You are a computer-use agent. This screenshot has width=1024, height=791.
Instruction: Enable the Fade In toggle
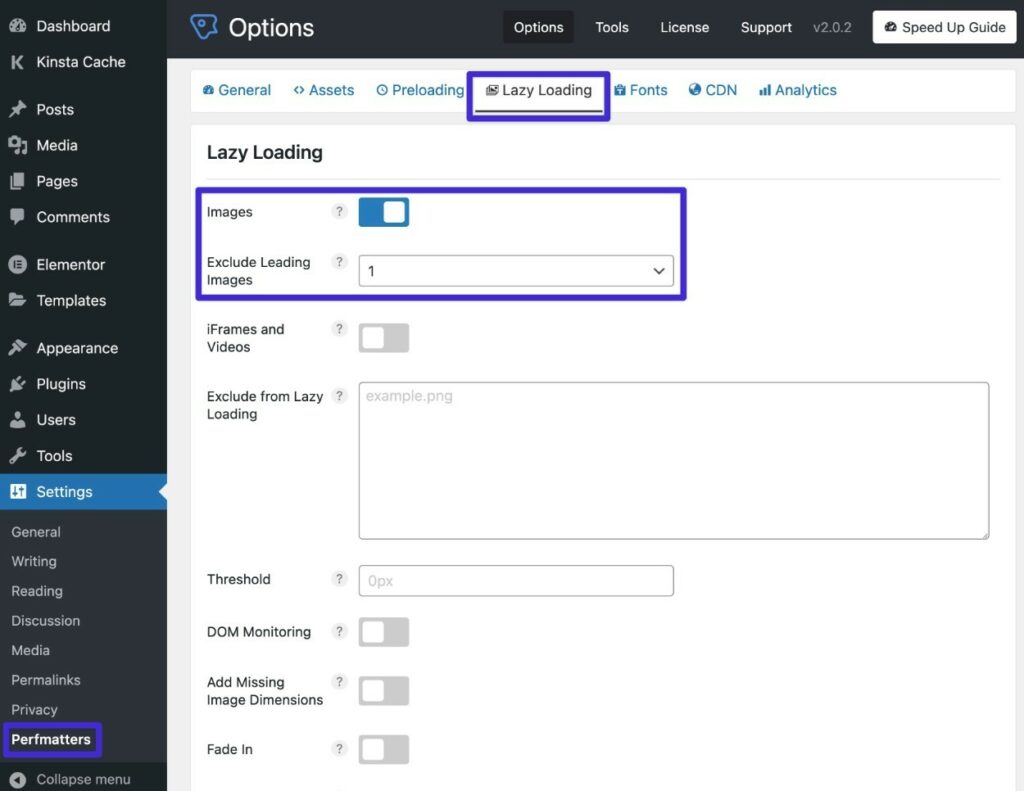384,749
